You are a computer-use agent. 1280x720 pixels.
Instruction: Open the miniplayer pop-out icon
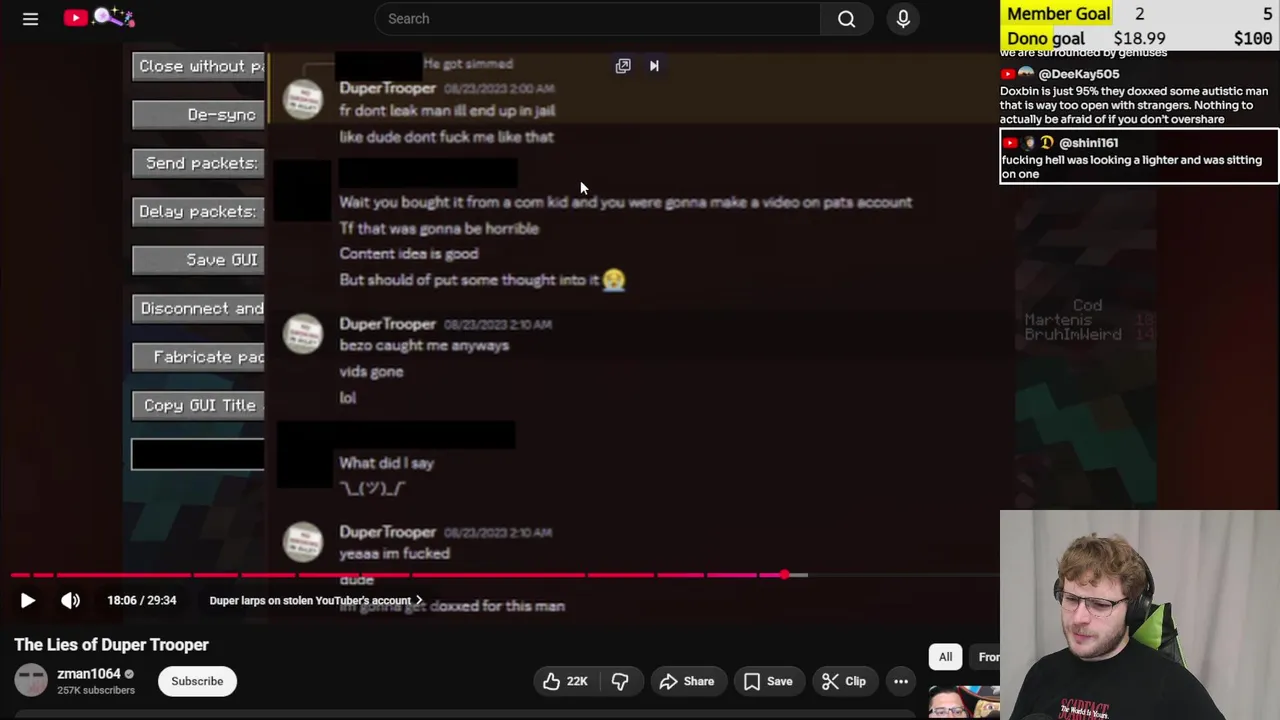623,65
